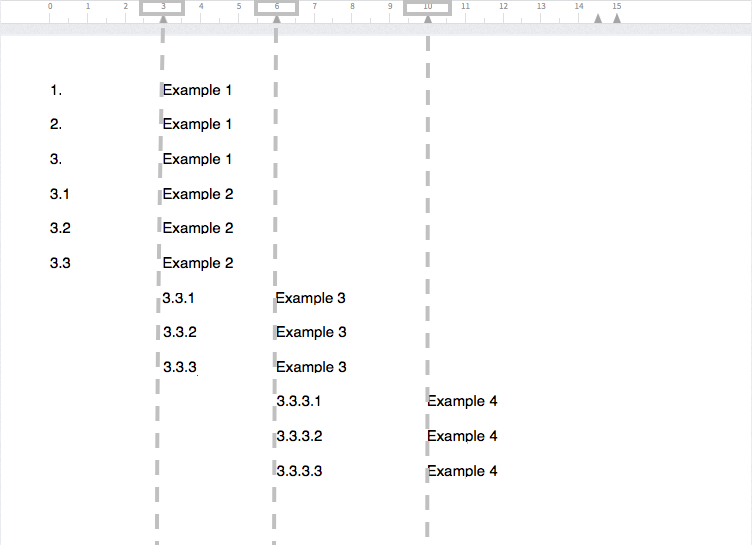Click the list number "3.3"
This screenshot has height=545, width=752.
click(x=60, y=263)
